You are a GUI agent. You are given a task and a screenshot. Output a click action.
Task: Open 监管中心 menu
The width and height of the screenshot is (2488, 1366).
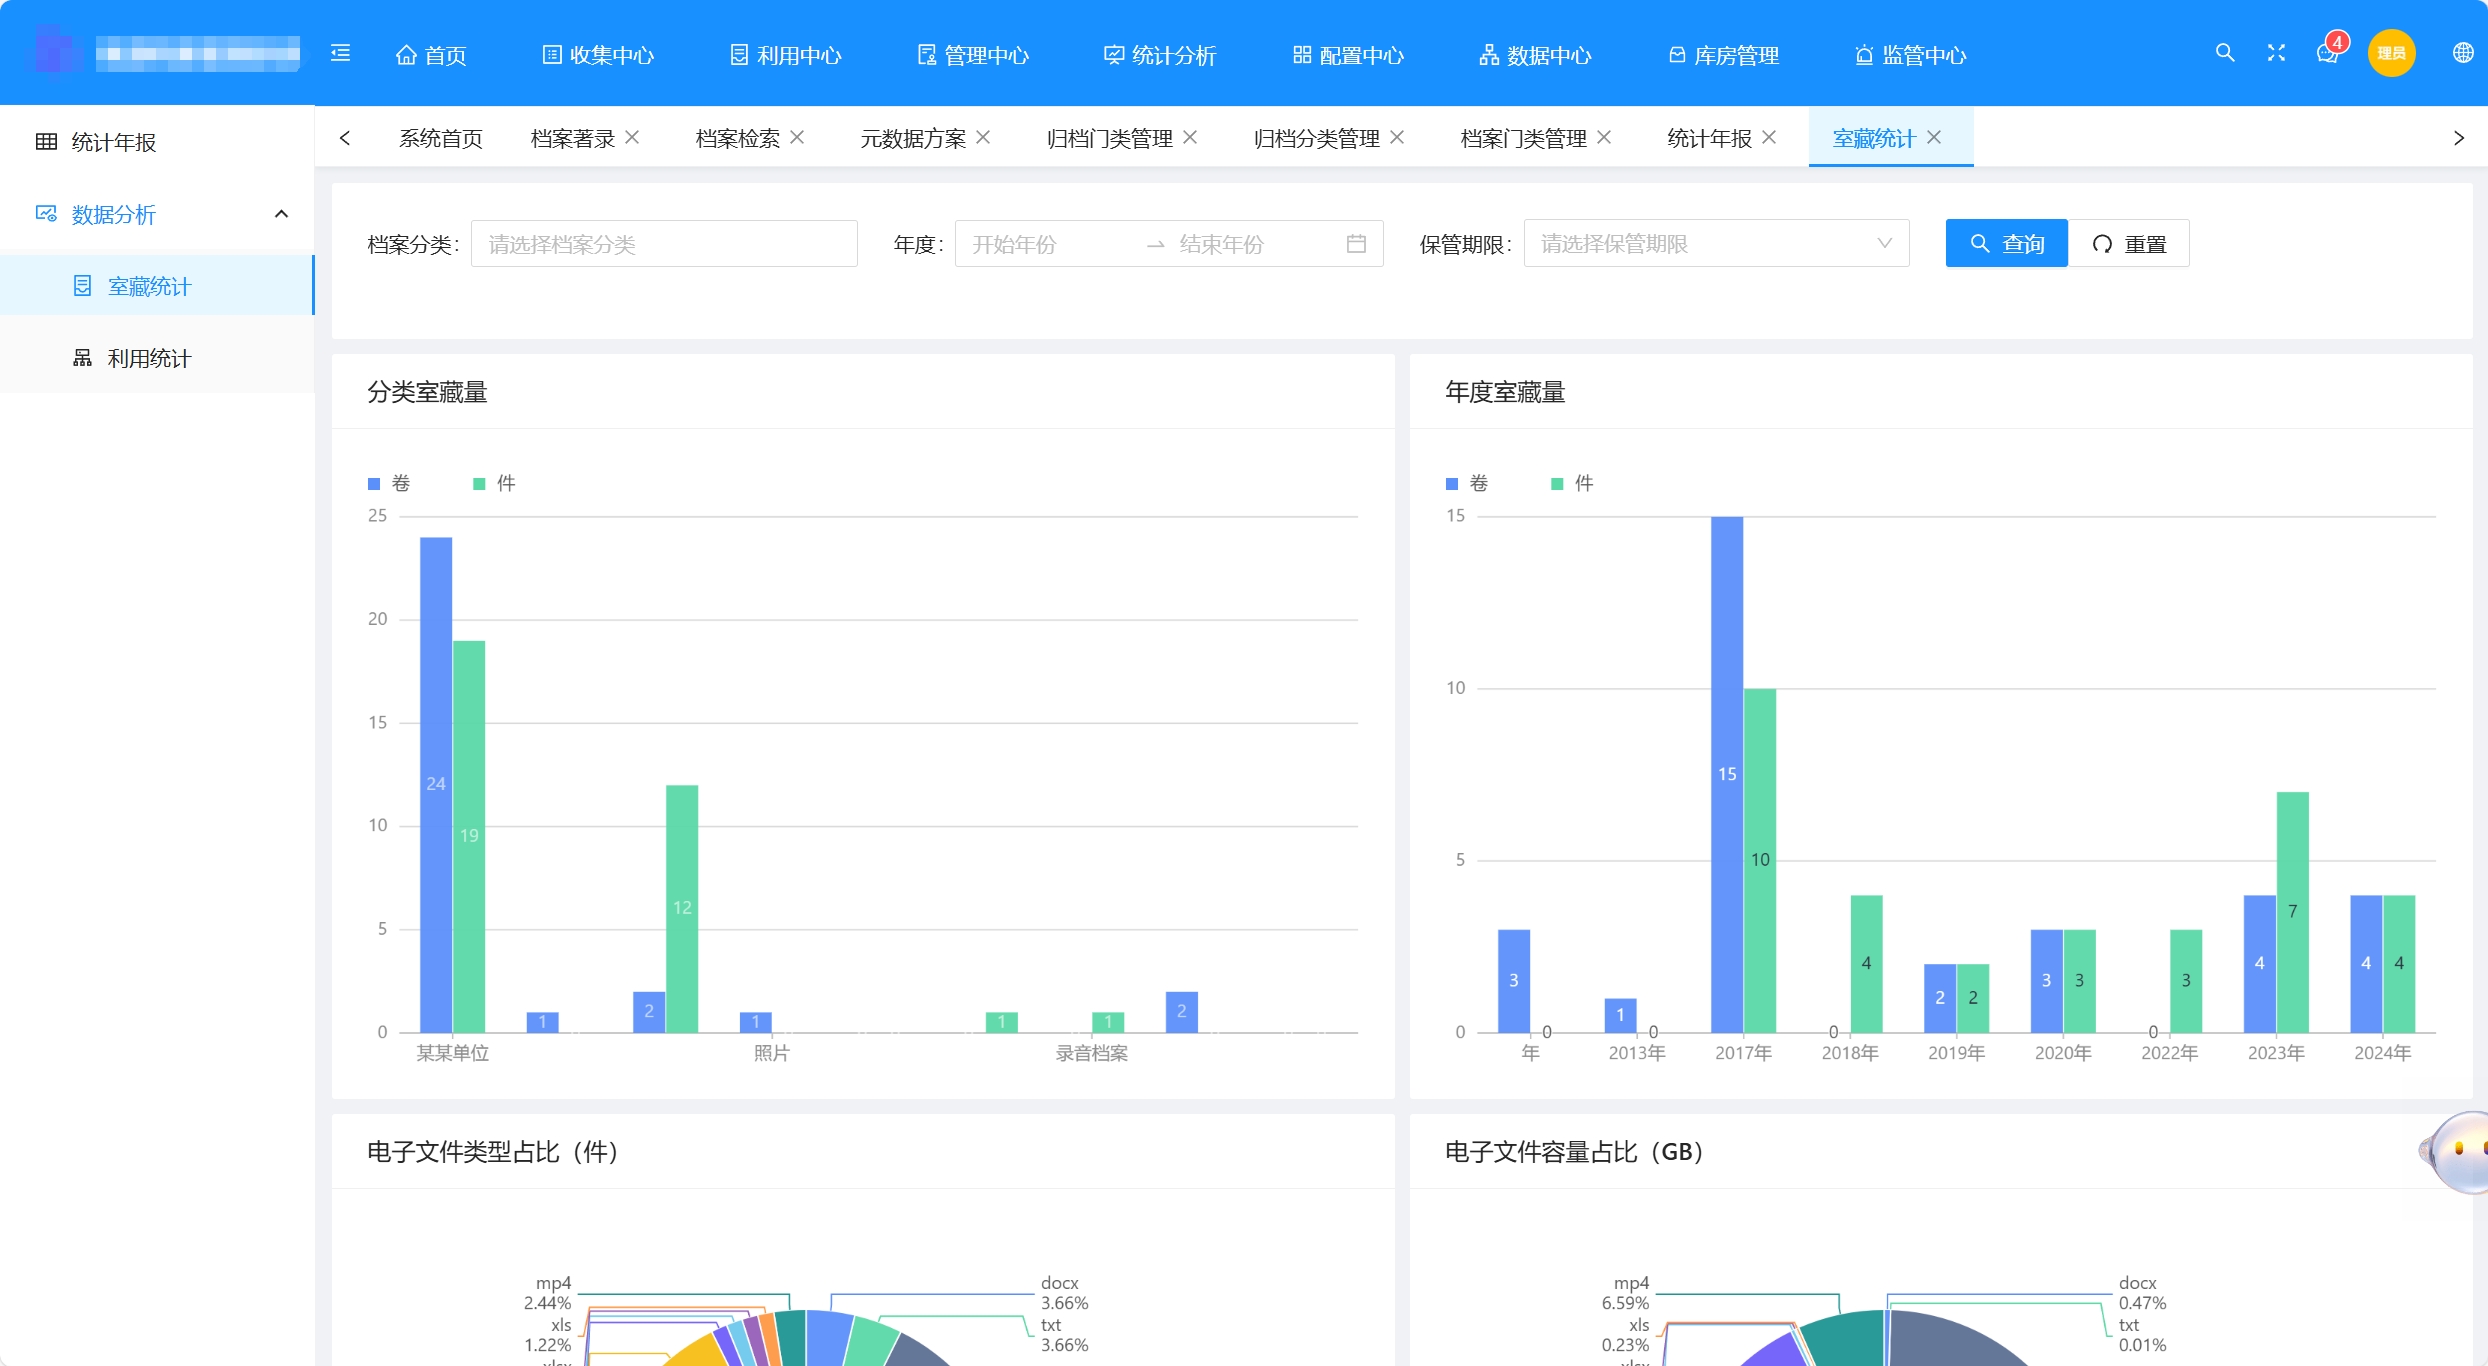click(x=1910, y=55)
